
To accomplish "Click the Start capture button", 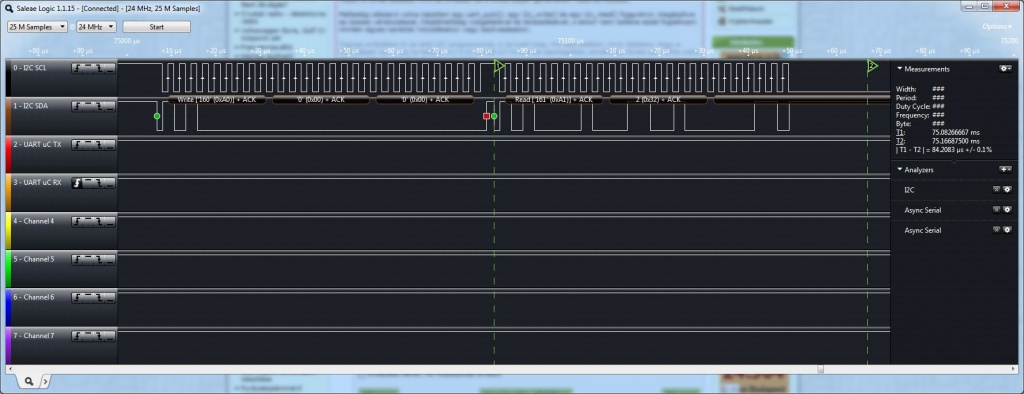I will (x=157, y=27).
